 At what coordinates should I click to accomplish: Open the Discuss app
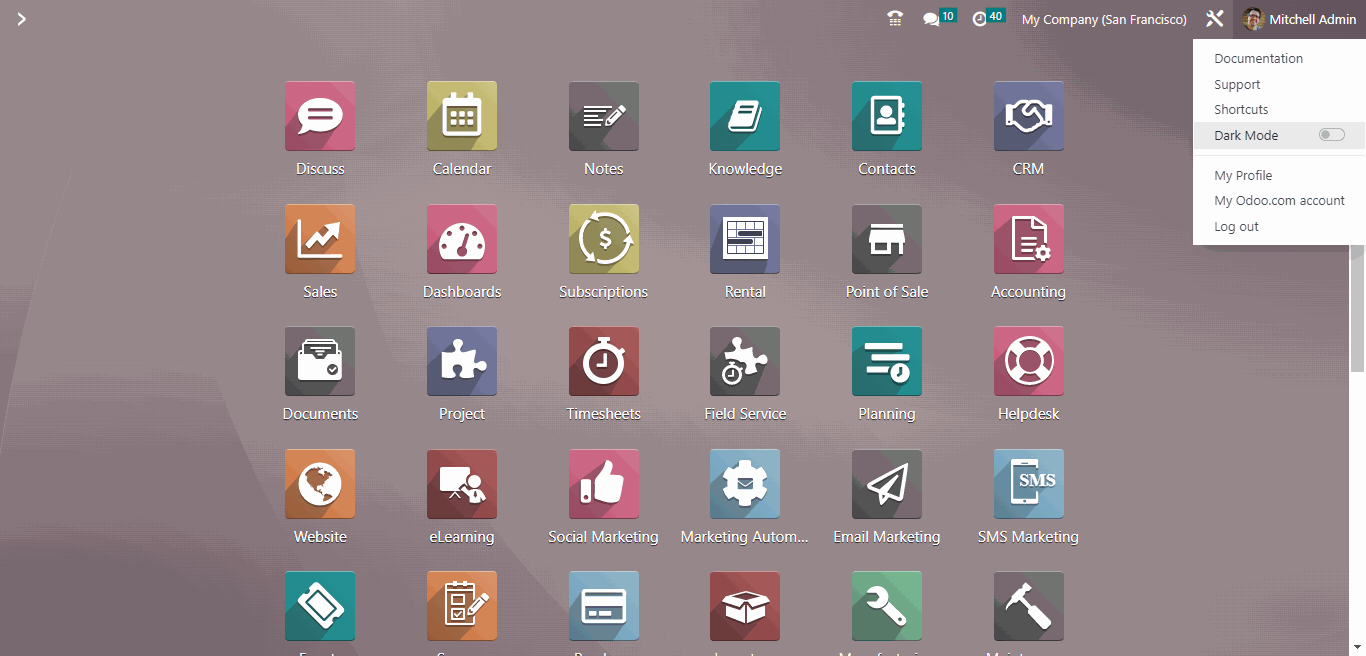pyautogui.click(x=320, y=116)
